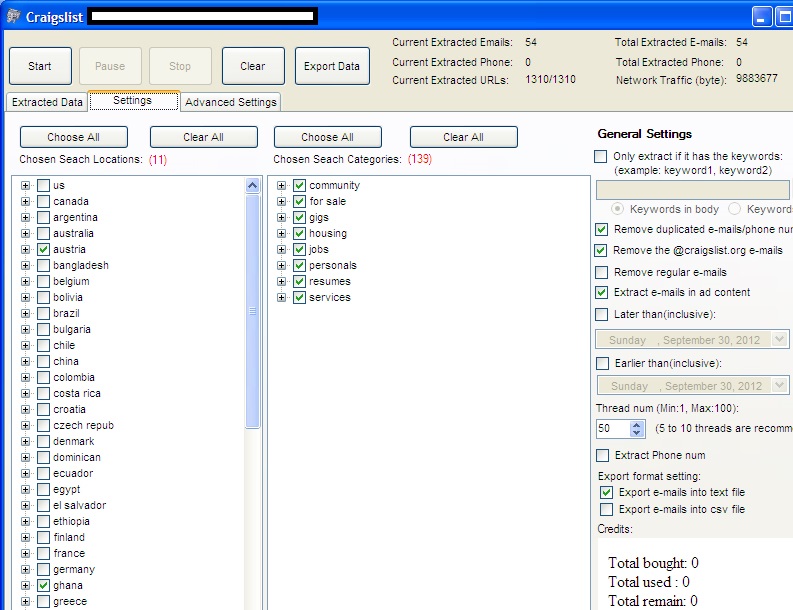Select the 'bangladesh' location row
The width and height of the screenshot is (793, 610).
coord(80,266)
